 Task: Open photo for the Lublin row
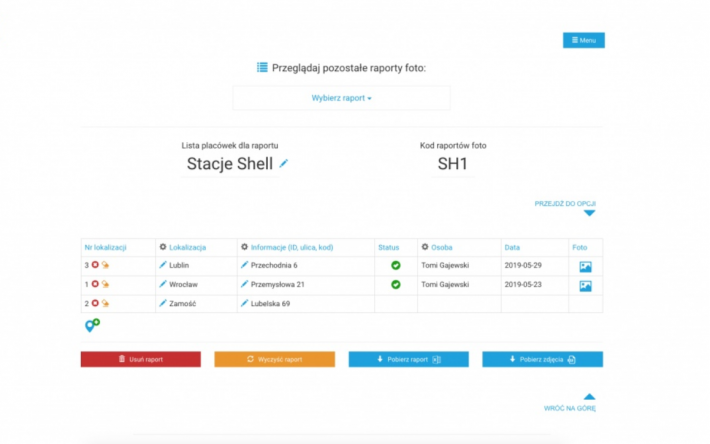[585, 266]
